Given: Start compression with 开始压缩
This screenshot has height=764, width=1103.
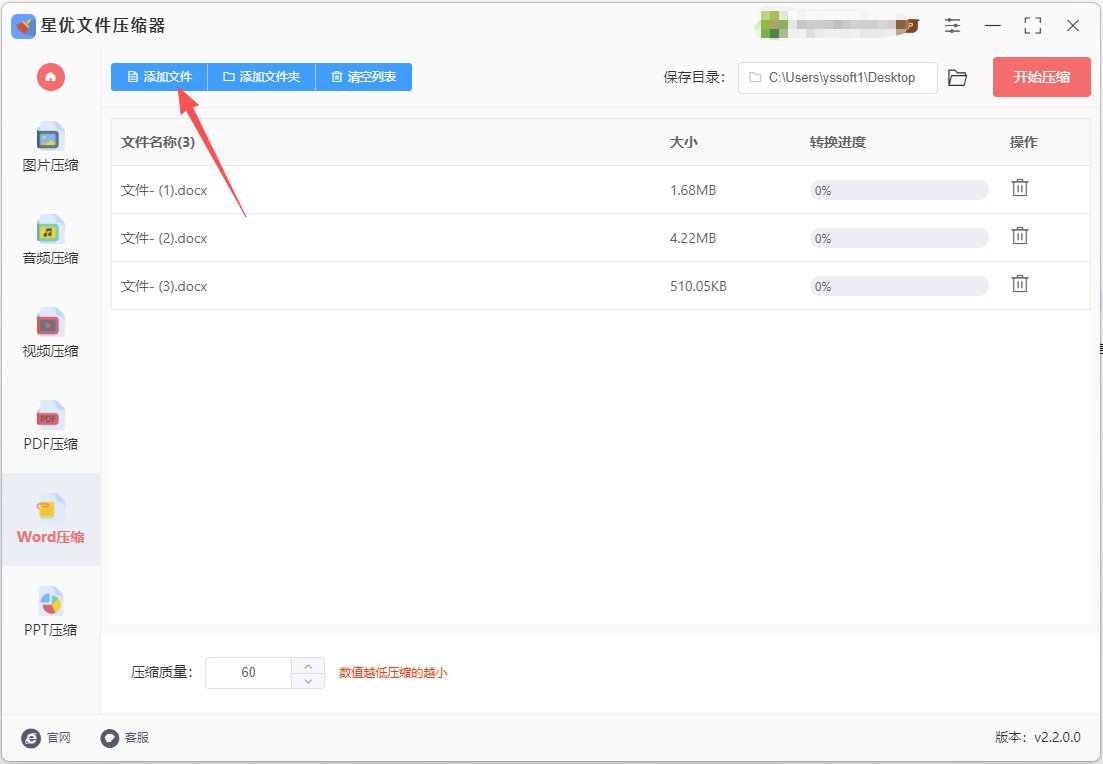Looking at the screenshot, I should [x=1042, y=77].
